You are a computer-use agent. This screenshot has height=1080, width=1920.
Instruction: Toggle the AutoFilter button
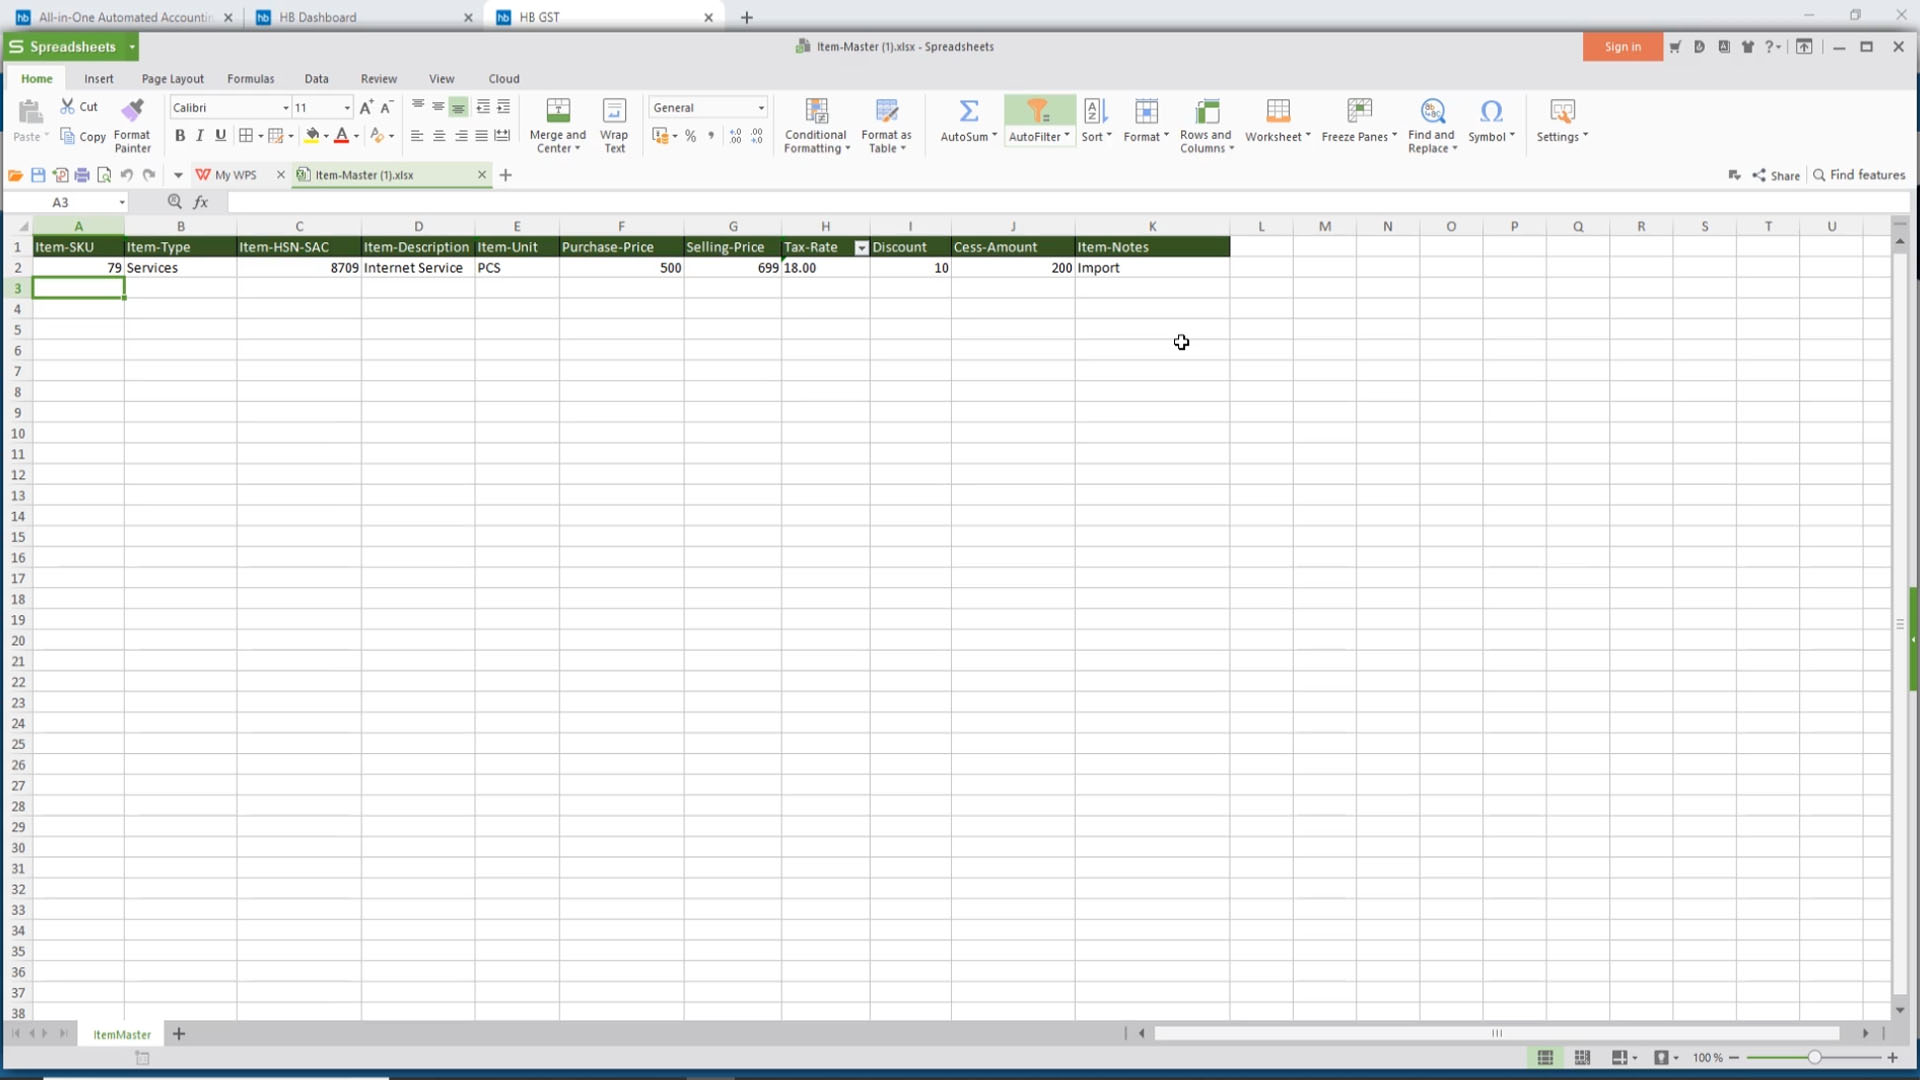1037,112
